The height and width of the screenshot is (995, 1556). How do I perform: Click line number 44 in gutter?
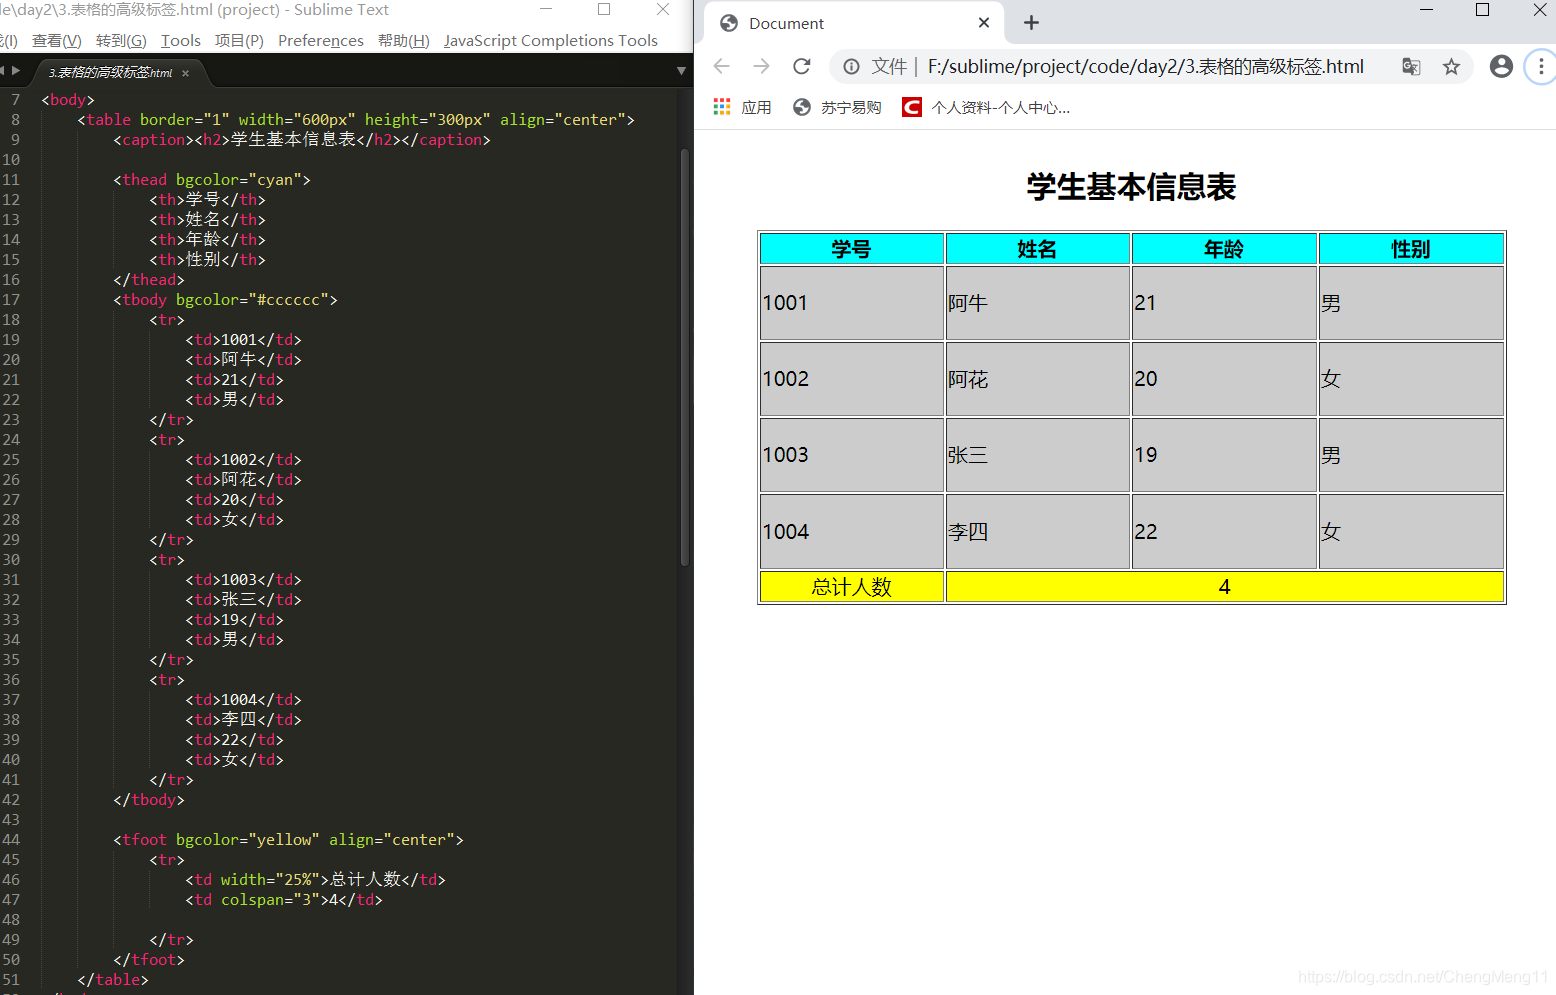11,840
